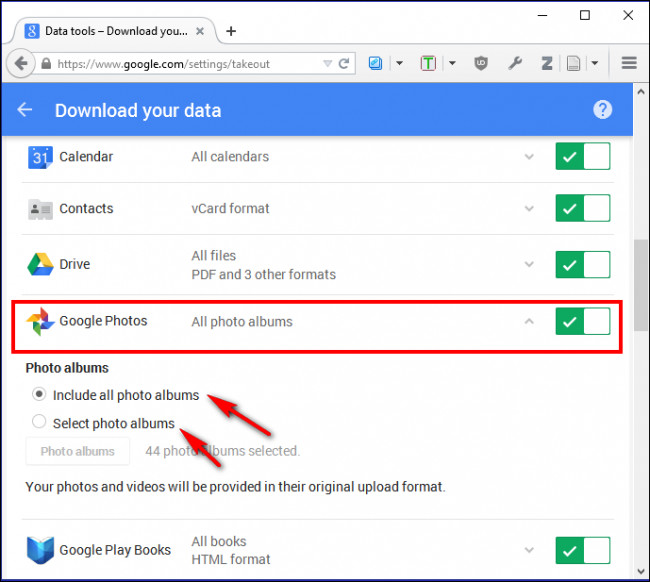This screenshot has height=582, width=650.
Task: Click the wrench extension icon
Action: 515,63
